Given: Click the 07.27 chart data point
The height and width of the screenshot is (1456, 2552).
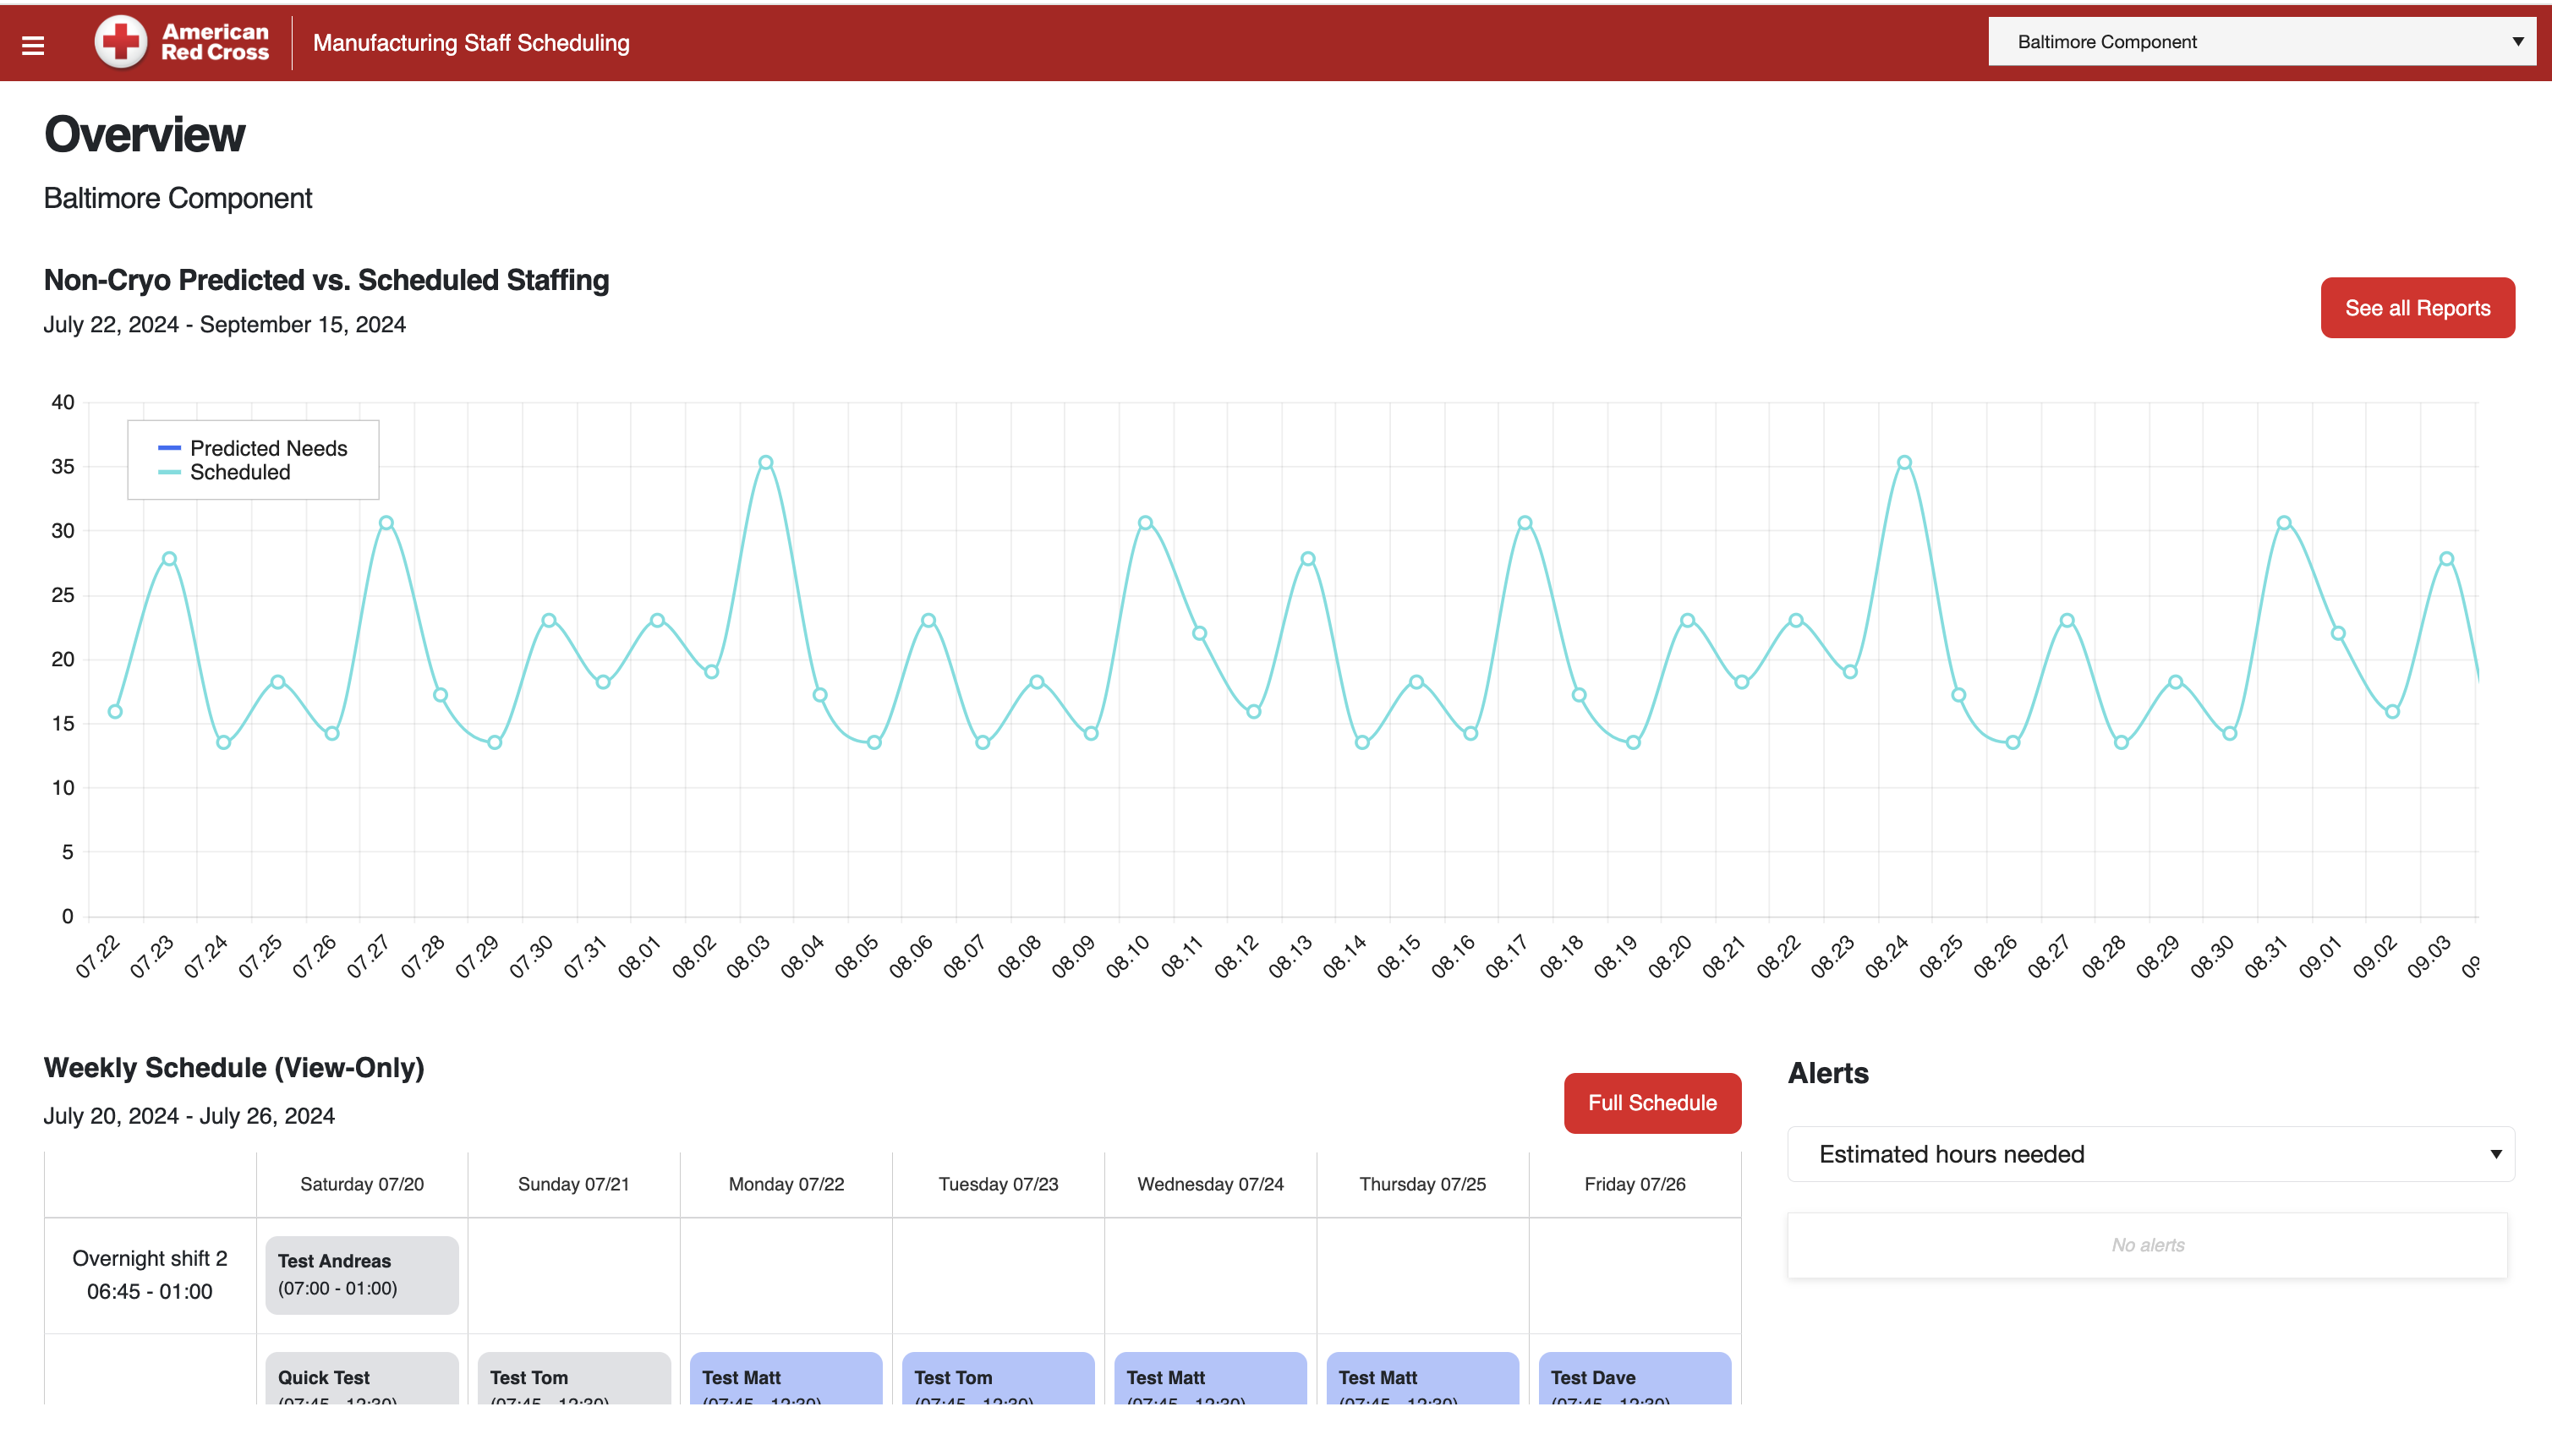Looking at the screenshot, I should click(386, 523).
